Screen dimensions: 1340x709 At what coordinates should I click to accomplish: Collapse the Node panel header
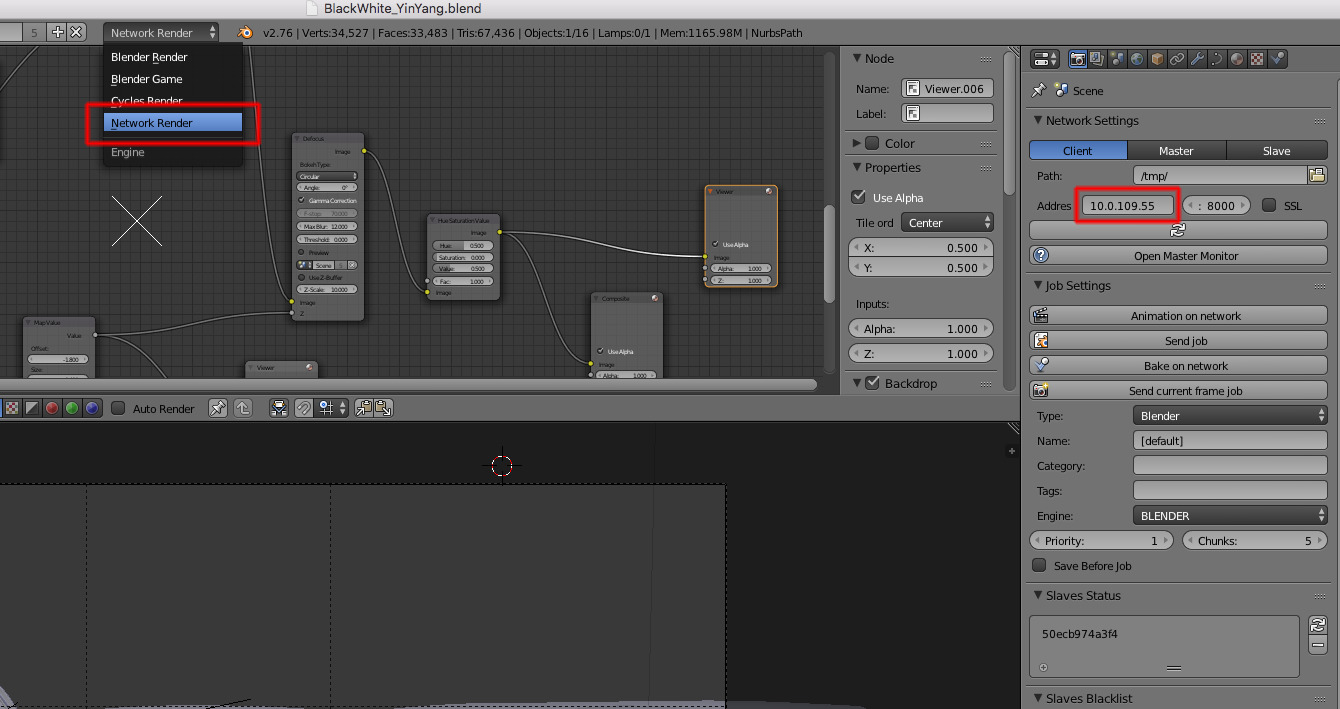856,59
